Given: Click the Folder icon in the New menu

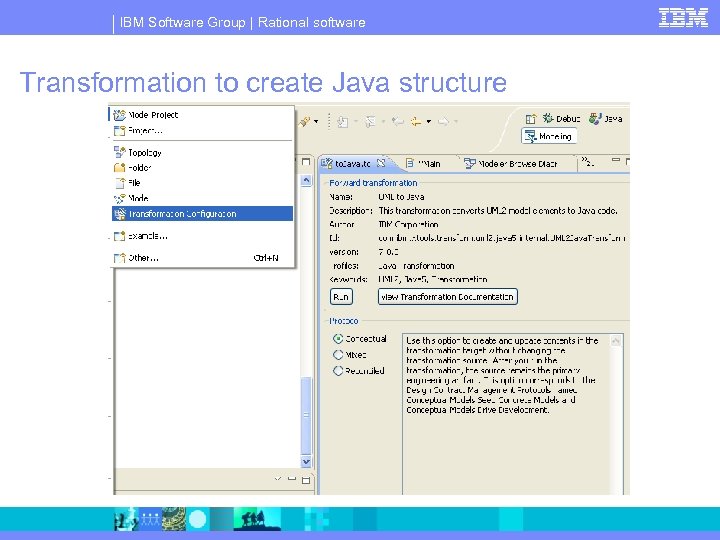Looking at the screenshot, I should point(119,168).
